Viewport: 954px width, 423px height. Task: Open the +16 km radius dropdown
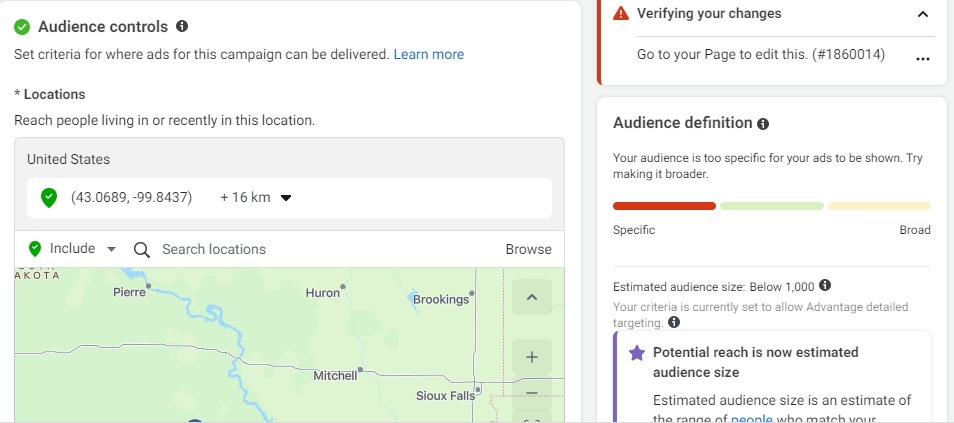pyautogui.click(x=256, y=197)
